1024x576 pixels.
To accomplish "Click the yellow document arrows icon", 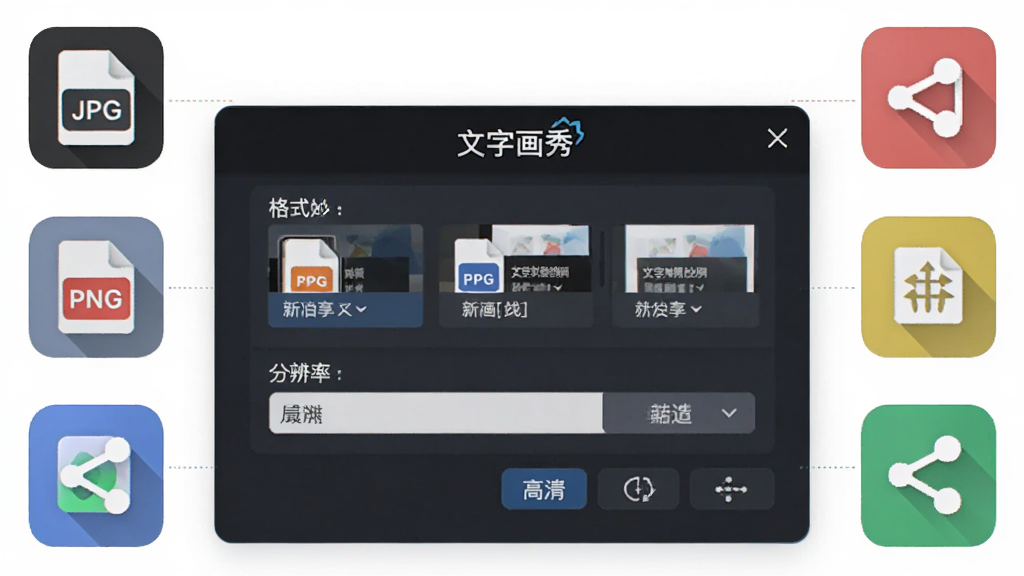I will (928, 287).
